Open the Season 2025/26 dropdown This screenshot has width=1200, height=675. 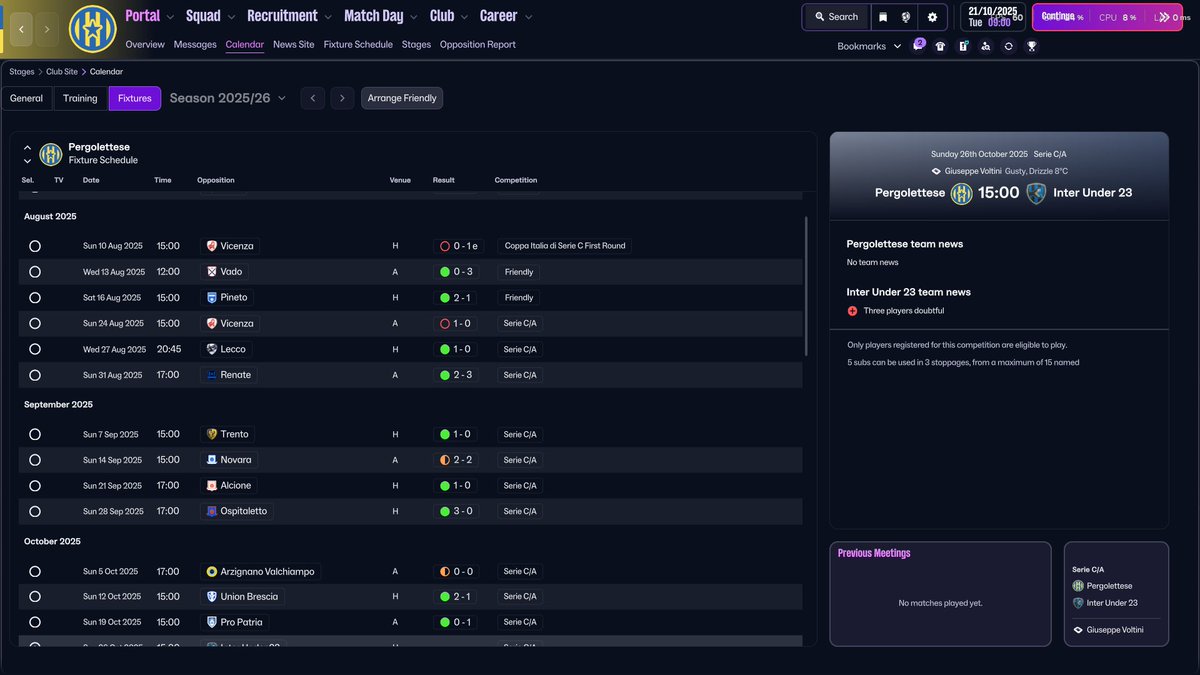(x=227, y=98)
